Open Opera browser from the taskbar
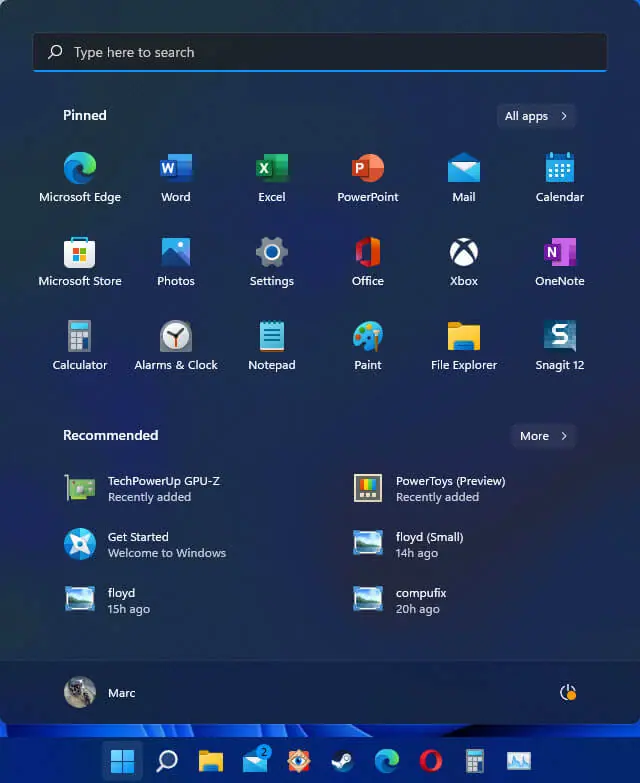Image resolution: width=640 pixels, height=783 pixels. (430, 761)
